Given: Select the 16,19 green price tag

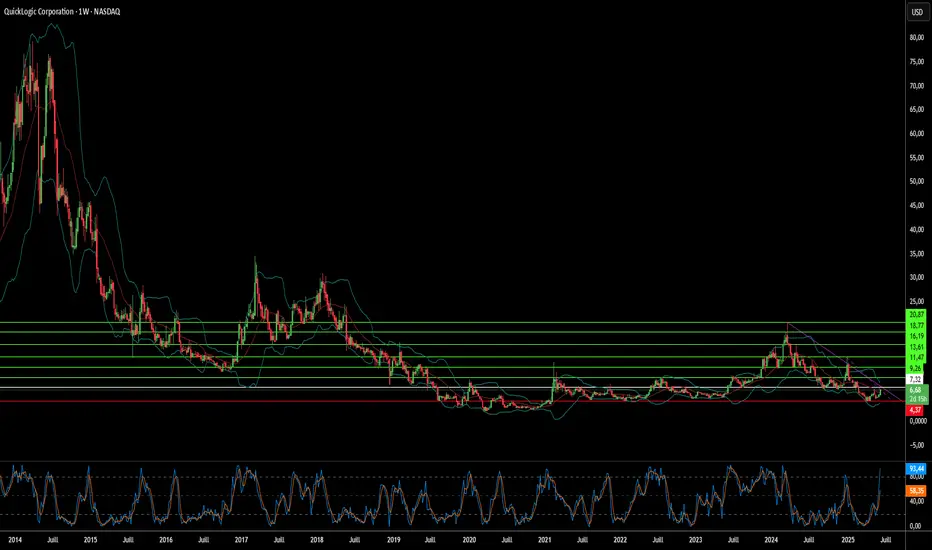Looking at the screenshot, I should coord(917,336).
